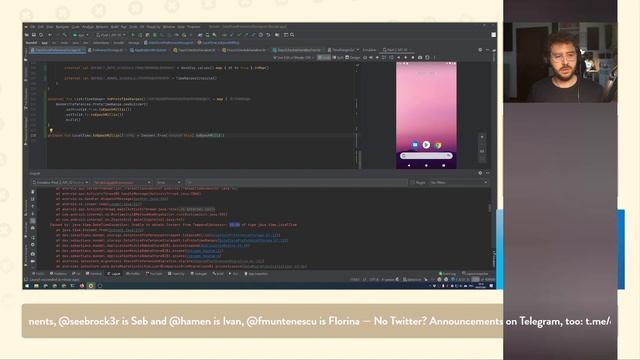Click emulator Overview square toolbar icon
Screen dimensions: 640x360
tap(413, 58)
